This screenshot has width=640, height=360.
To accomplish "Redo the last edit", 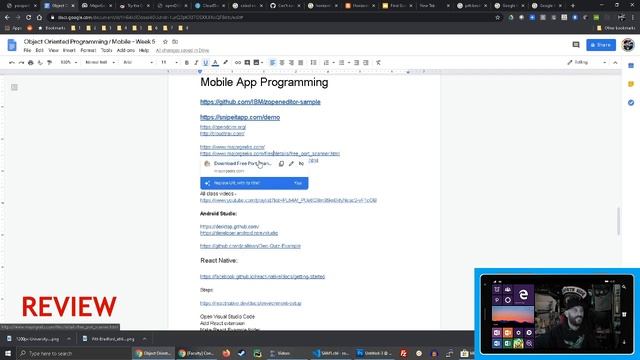I will 21,62.
